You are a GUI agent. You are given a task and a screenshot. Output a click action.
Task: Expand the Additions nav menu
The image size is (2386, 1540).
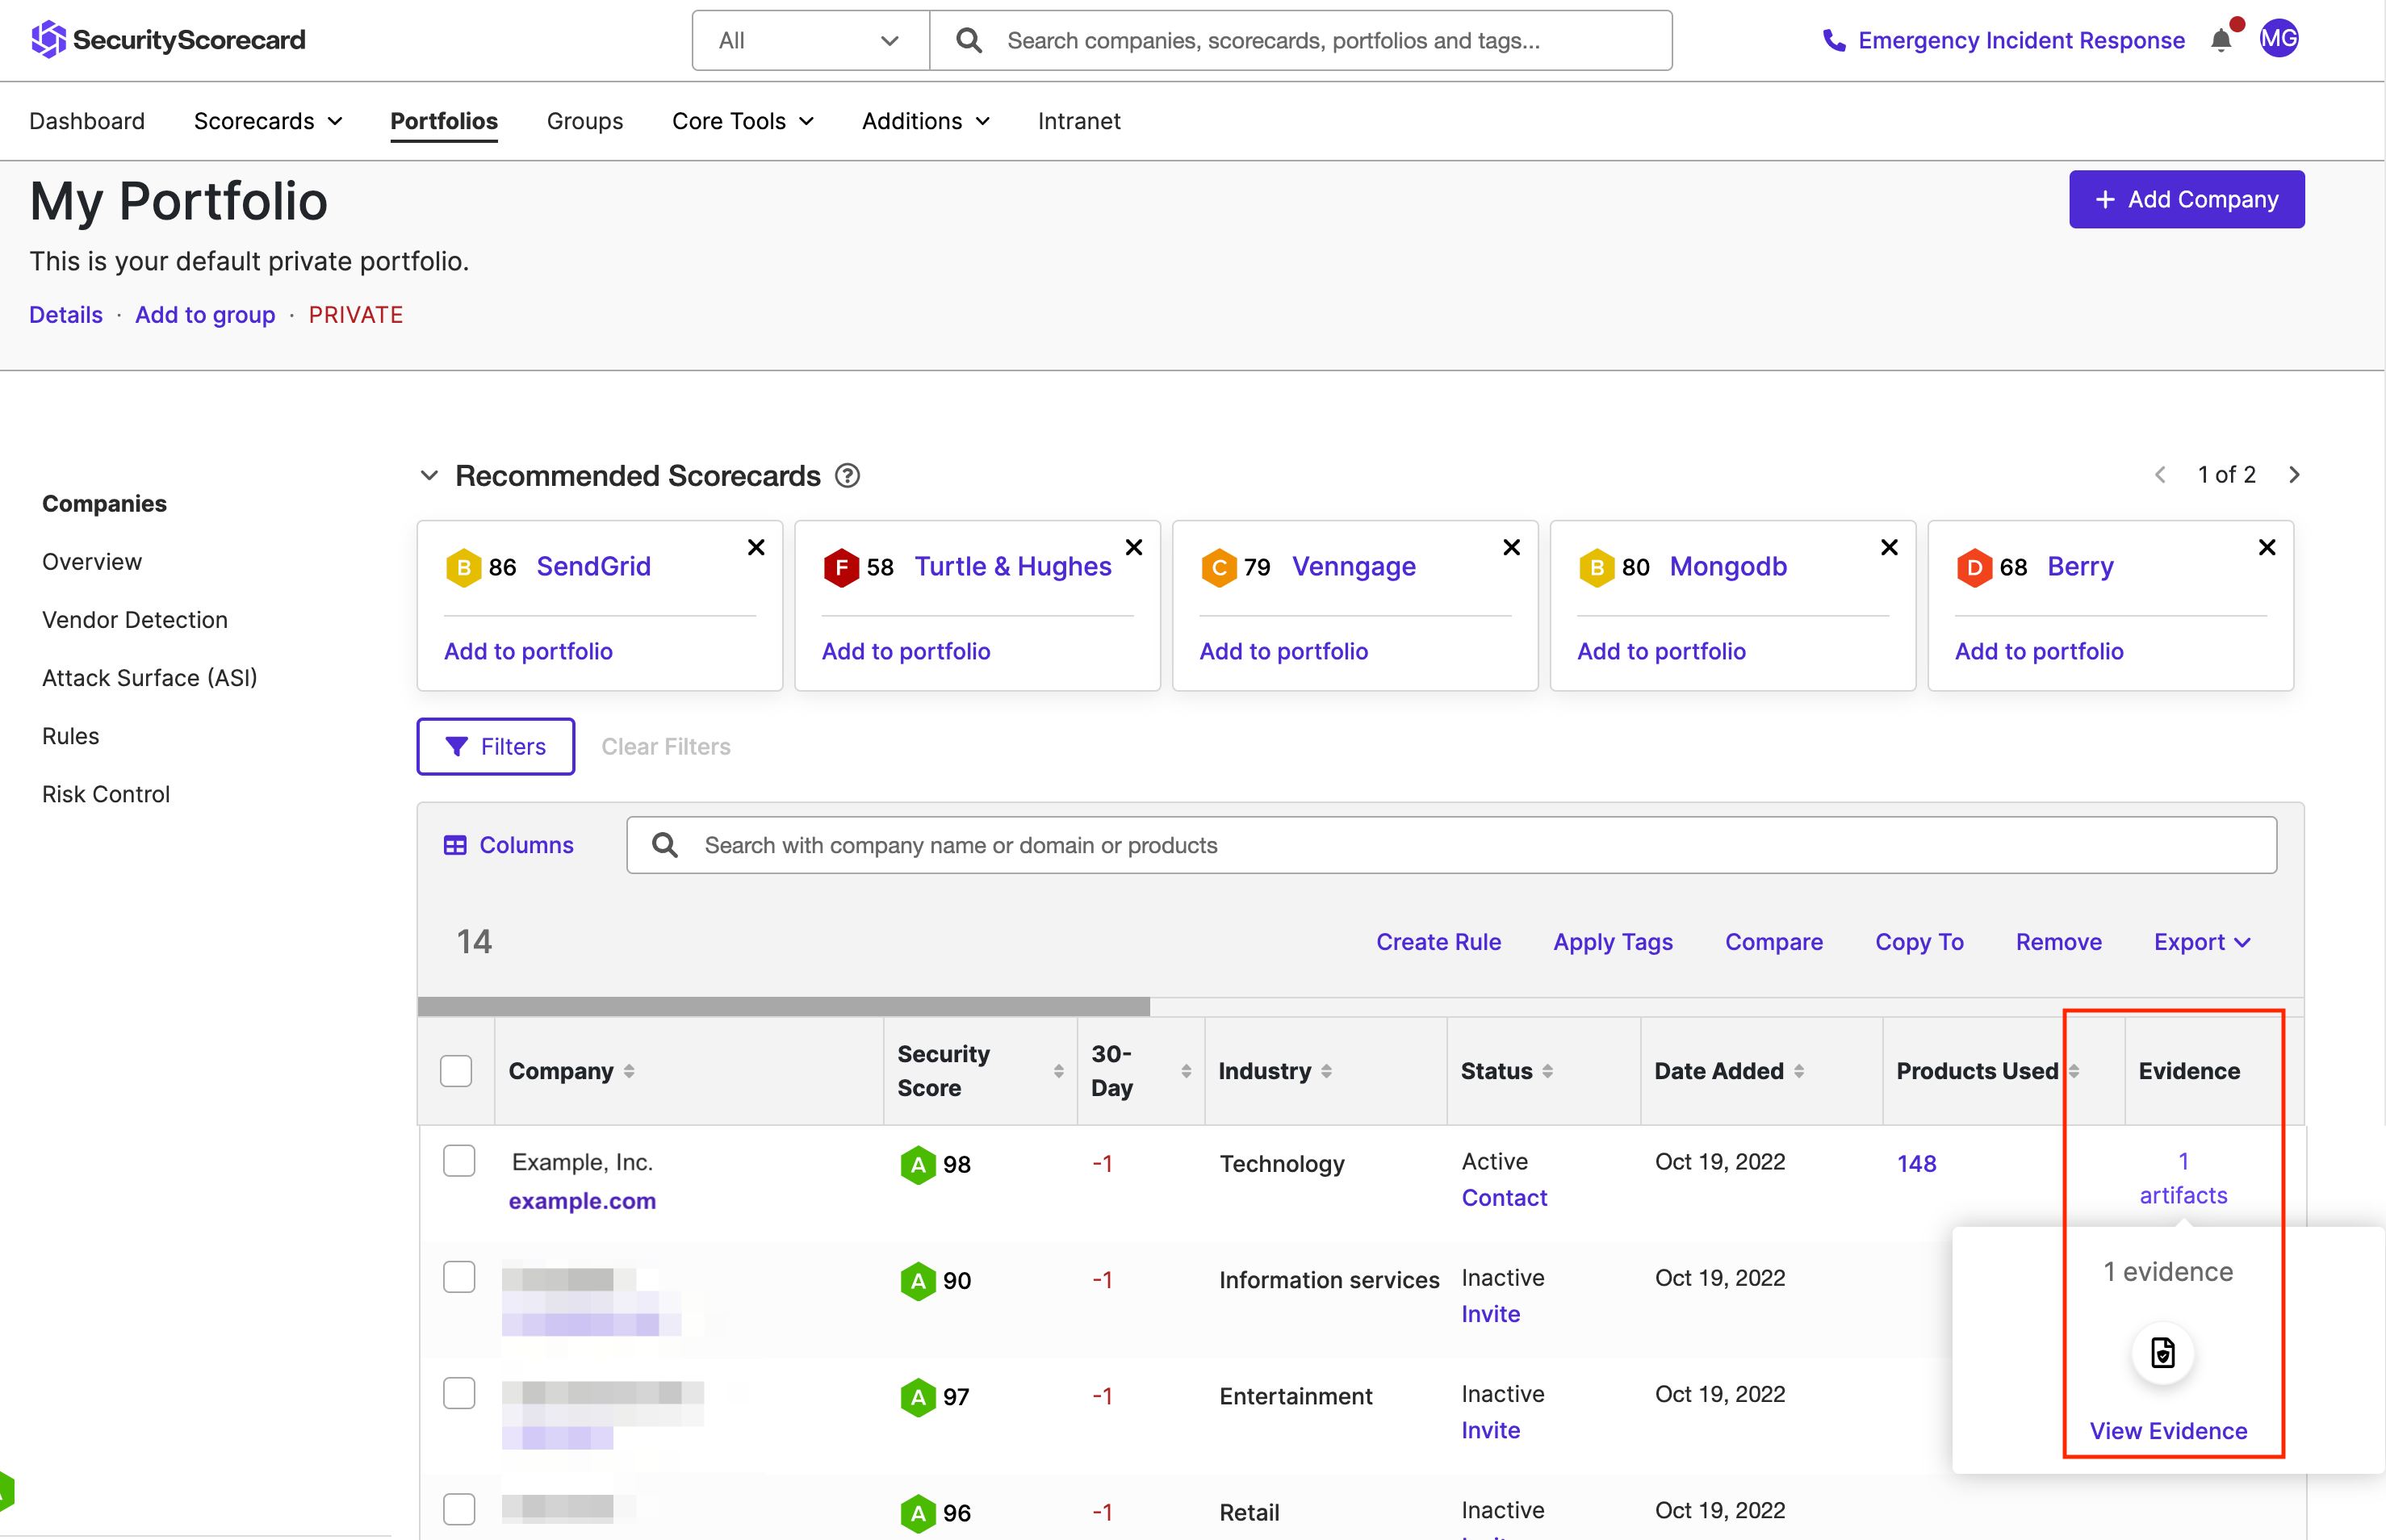[x=926, y=121]
